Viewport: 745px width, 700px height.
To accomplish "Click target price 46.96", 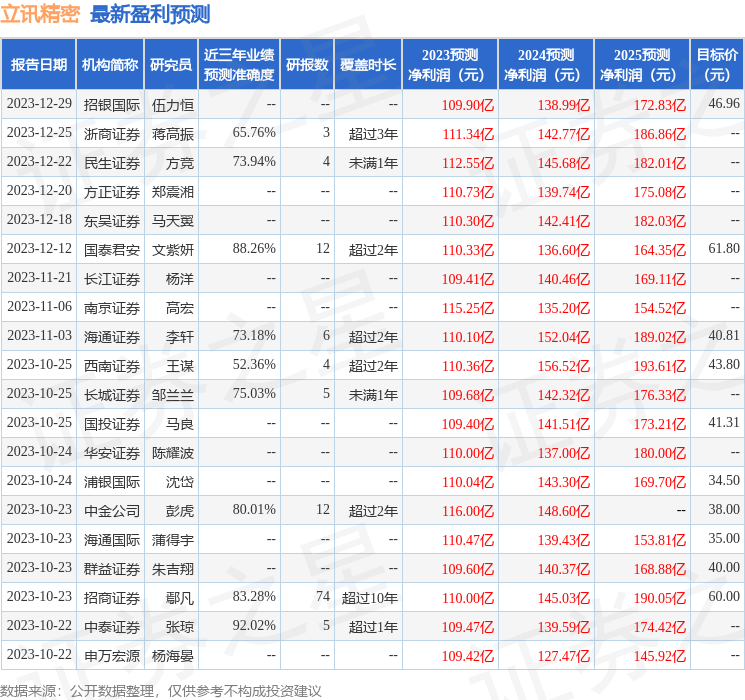I will [x=724, y=104].
